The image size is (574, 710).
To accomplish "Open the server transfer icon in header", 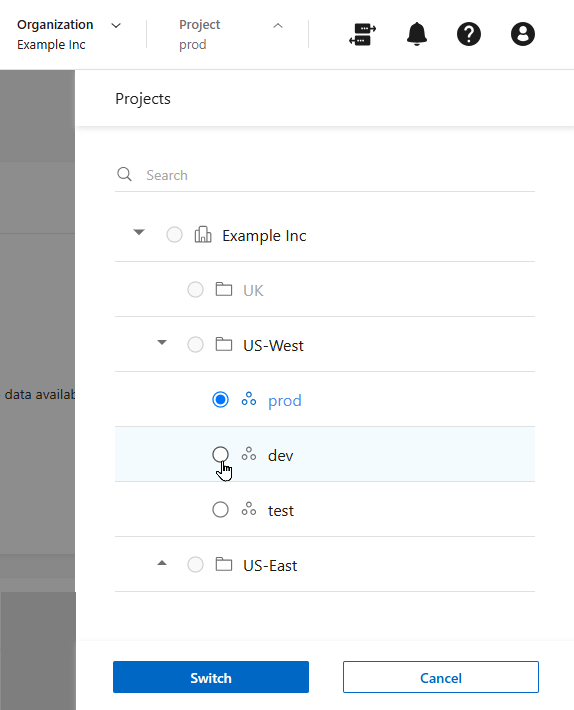I will point(363,34).
